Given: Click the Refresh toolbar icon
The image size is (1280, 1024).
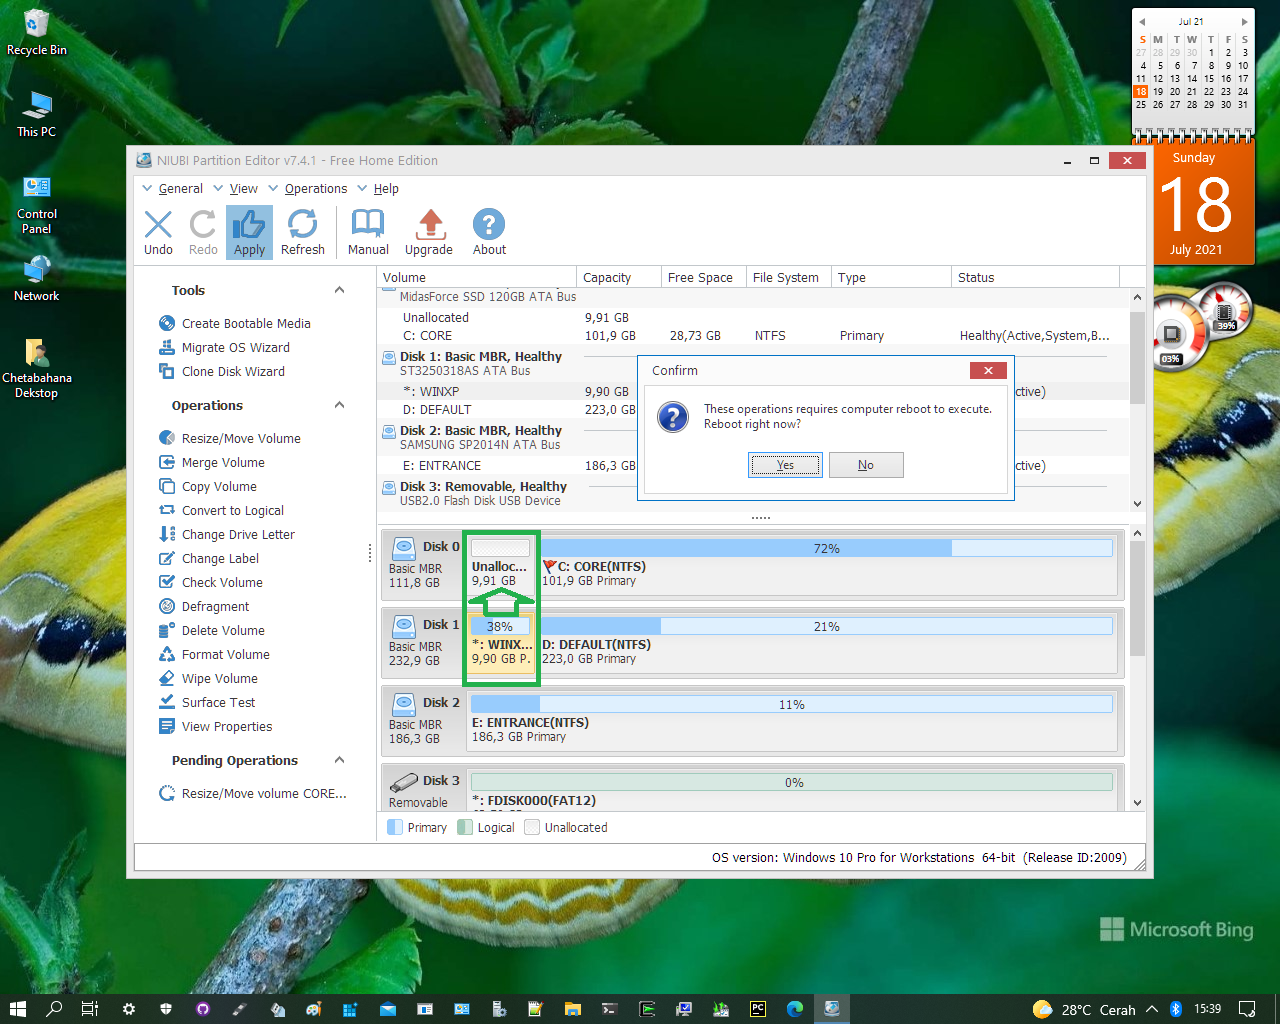Looking at the screenshot, I should [302, 232].
